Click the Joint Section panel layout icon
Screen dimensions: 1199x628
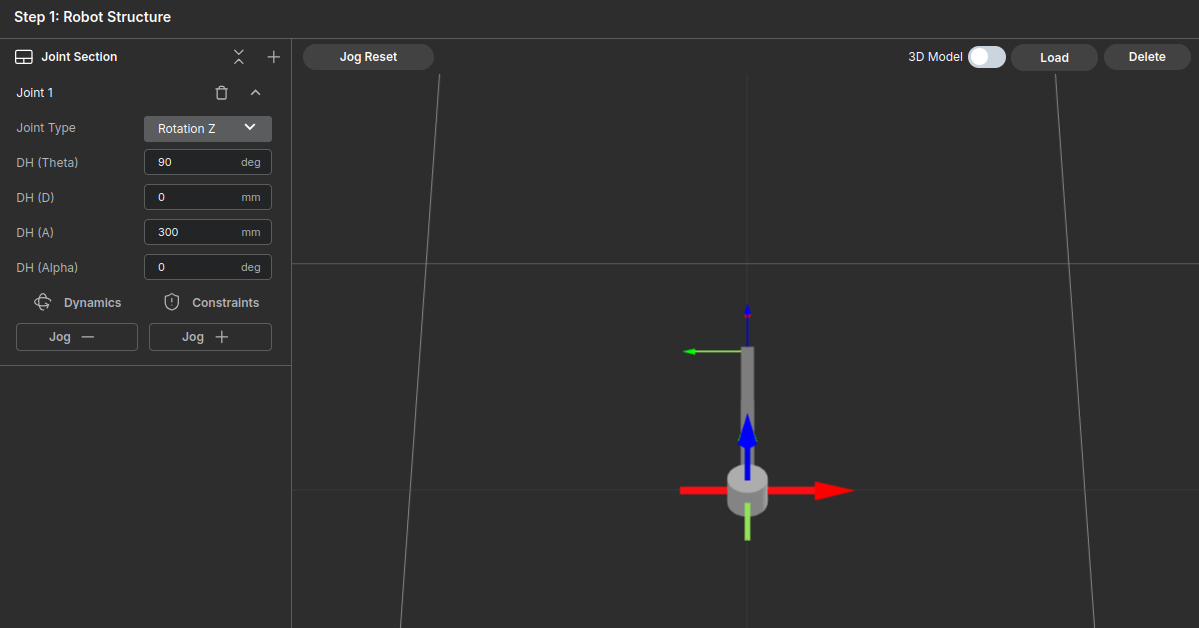tap(24, 57)
